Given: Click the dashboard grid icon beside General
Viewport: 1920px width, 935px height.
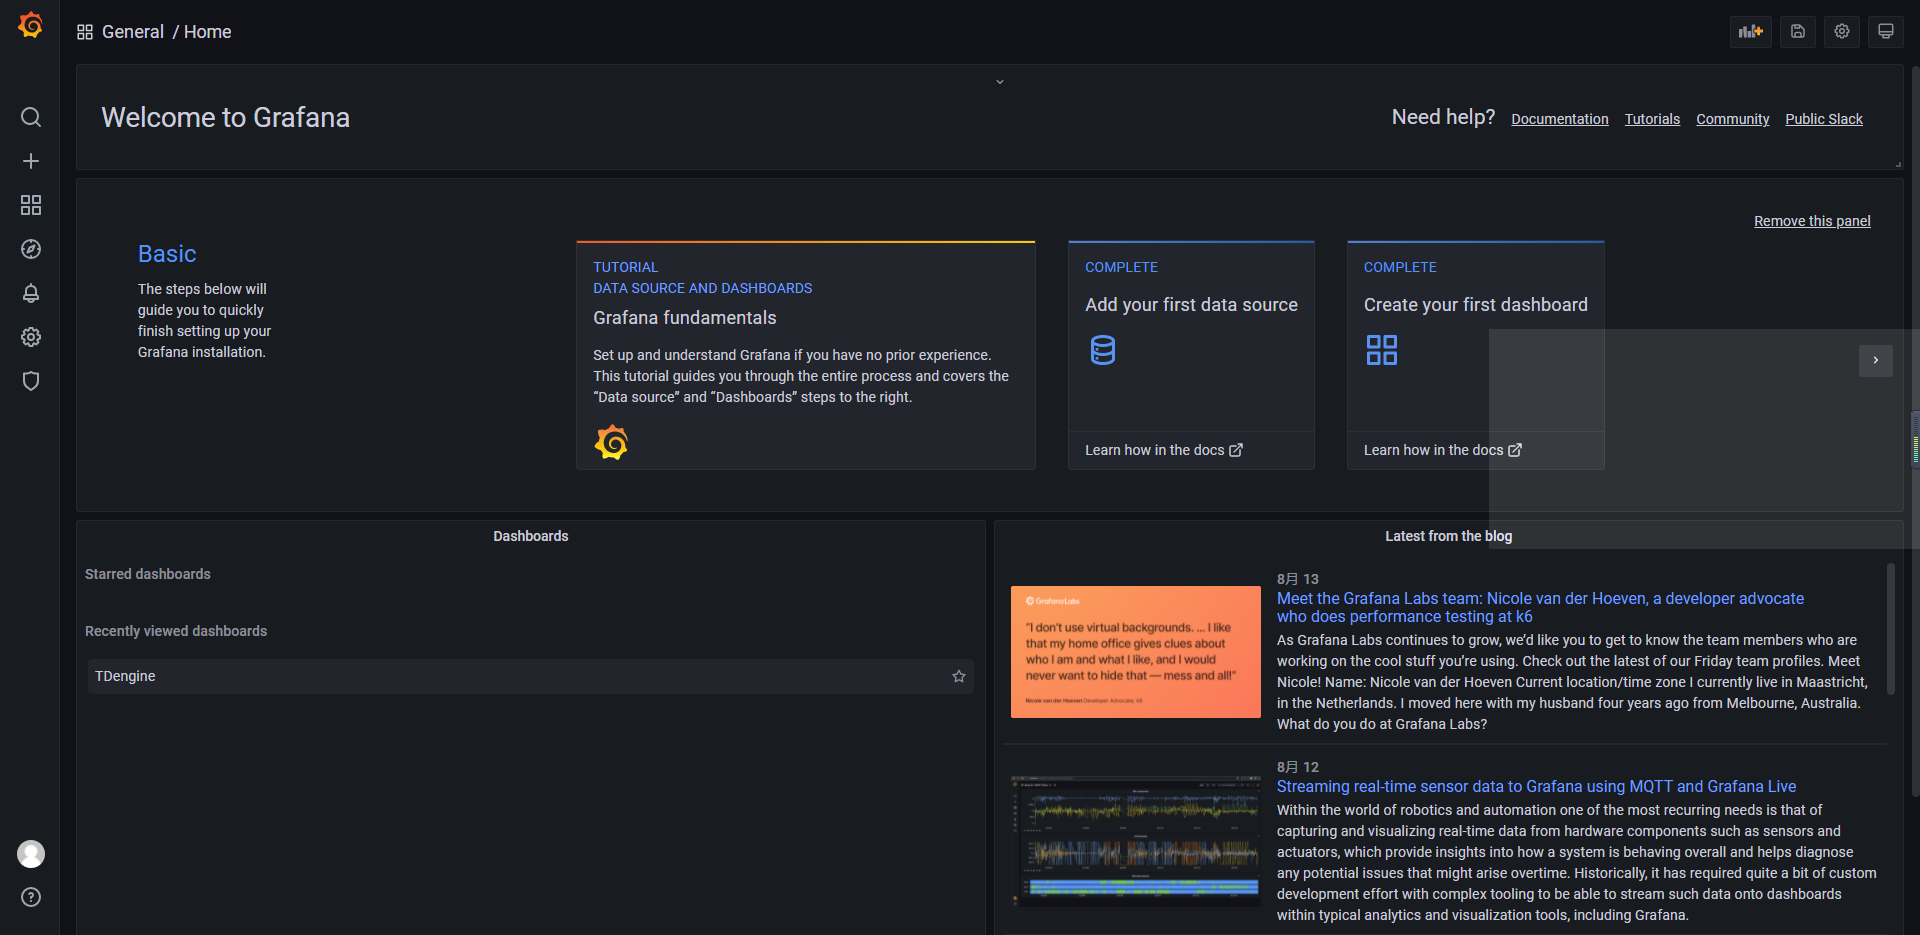Looking at the screenshot, I should (85, 32).
